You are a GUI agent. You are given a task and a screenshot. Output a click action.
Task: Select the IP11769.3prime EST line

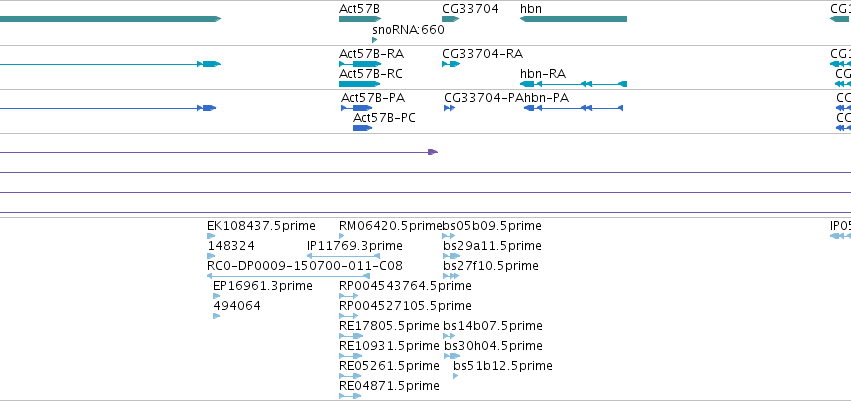pos(344,256)
